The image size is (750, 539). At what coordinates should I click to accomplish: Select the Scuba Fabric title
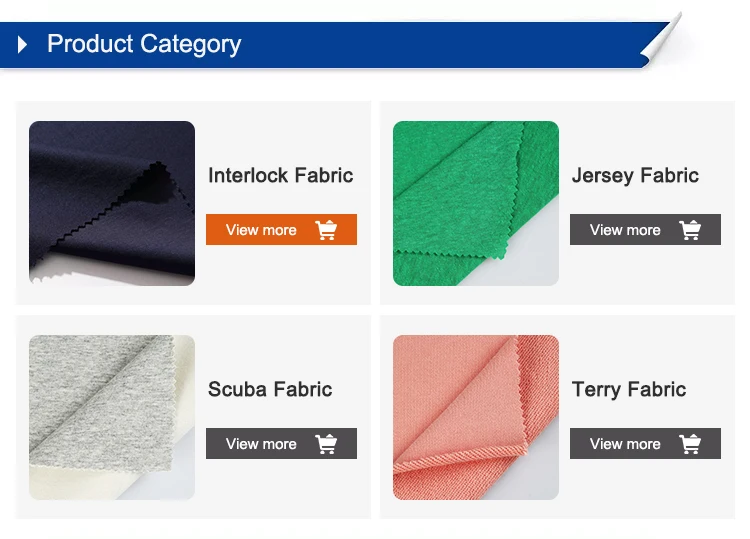click(x=270, y=390)
